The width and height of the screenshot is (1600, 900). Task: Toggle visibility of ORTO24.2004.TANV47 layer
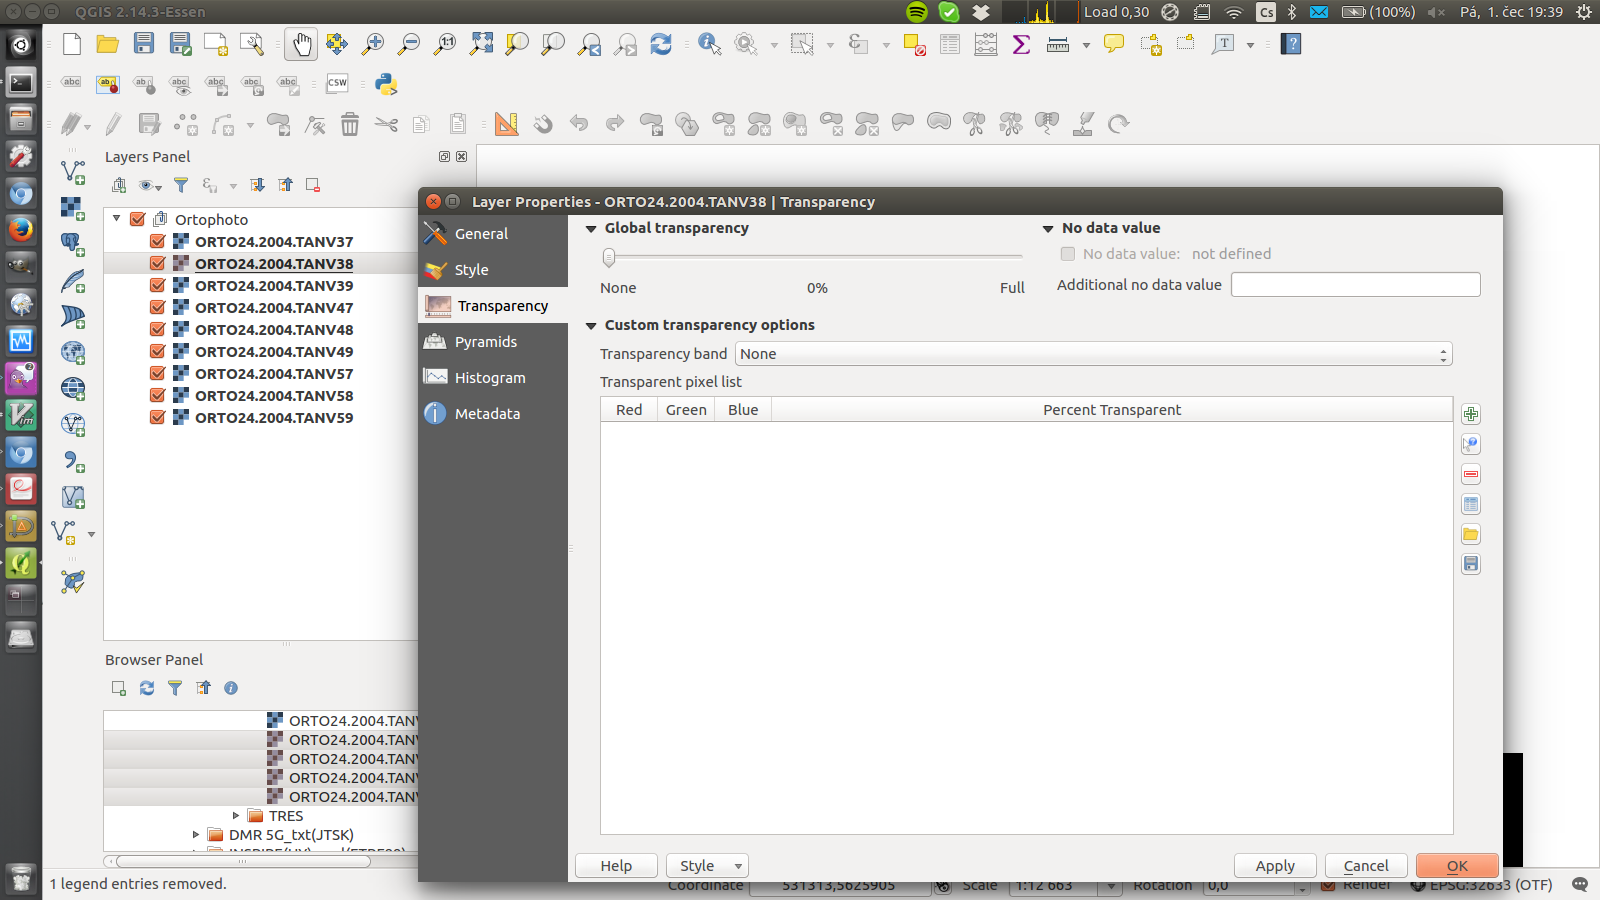pos(157,307)
